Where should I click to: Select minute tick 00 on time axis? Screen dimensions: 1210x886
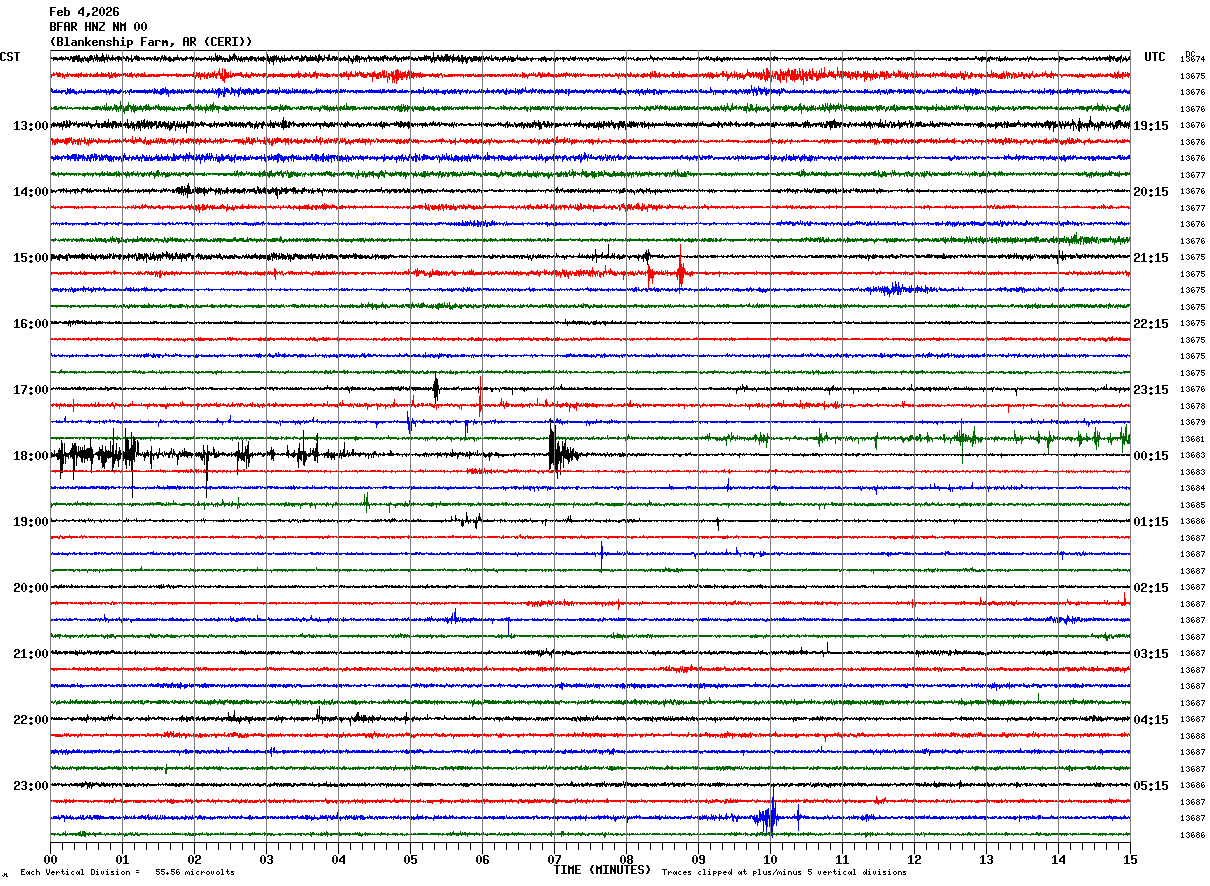click(x=50, y=859)
